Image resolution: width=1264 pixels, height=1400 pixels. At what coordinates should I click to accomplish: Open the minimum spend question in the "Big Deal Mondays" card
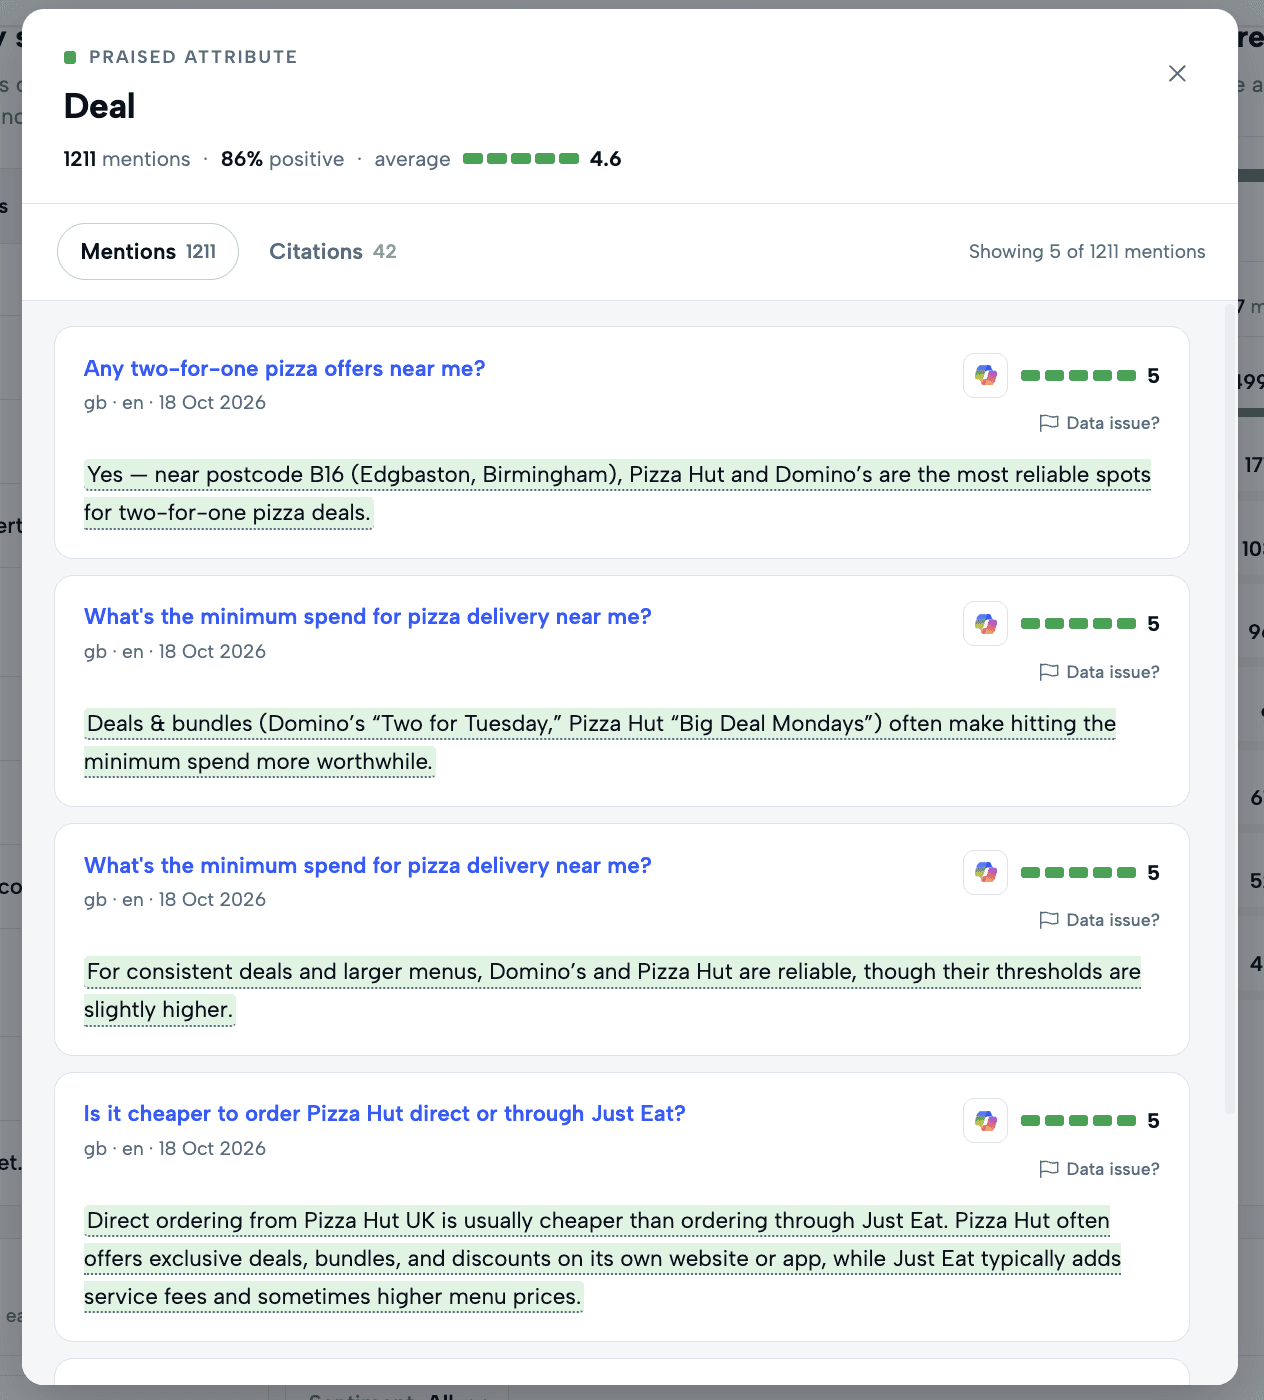pos(367,616)
